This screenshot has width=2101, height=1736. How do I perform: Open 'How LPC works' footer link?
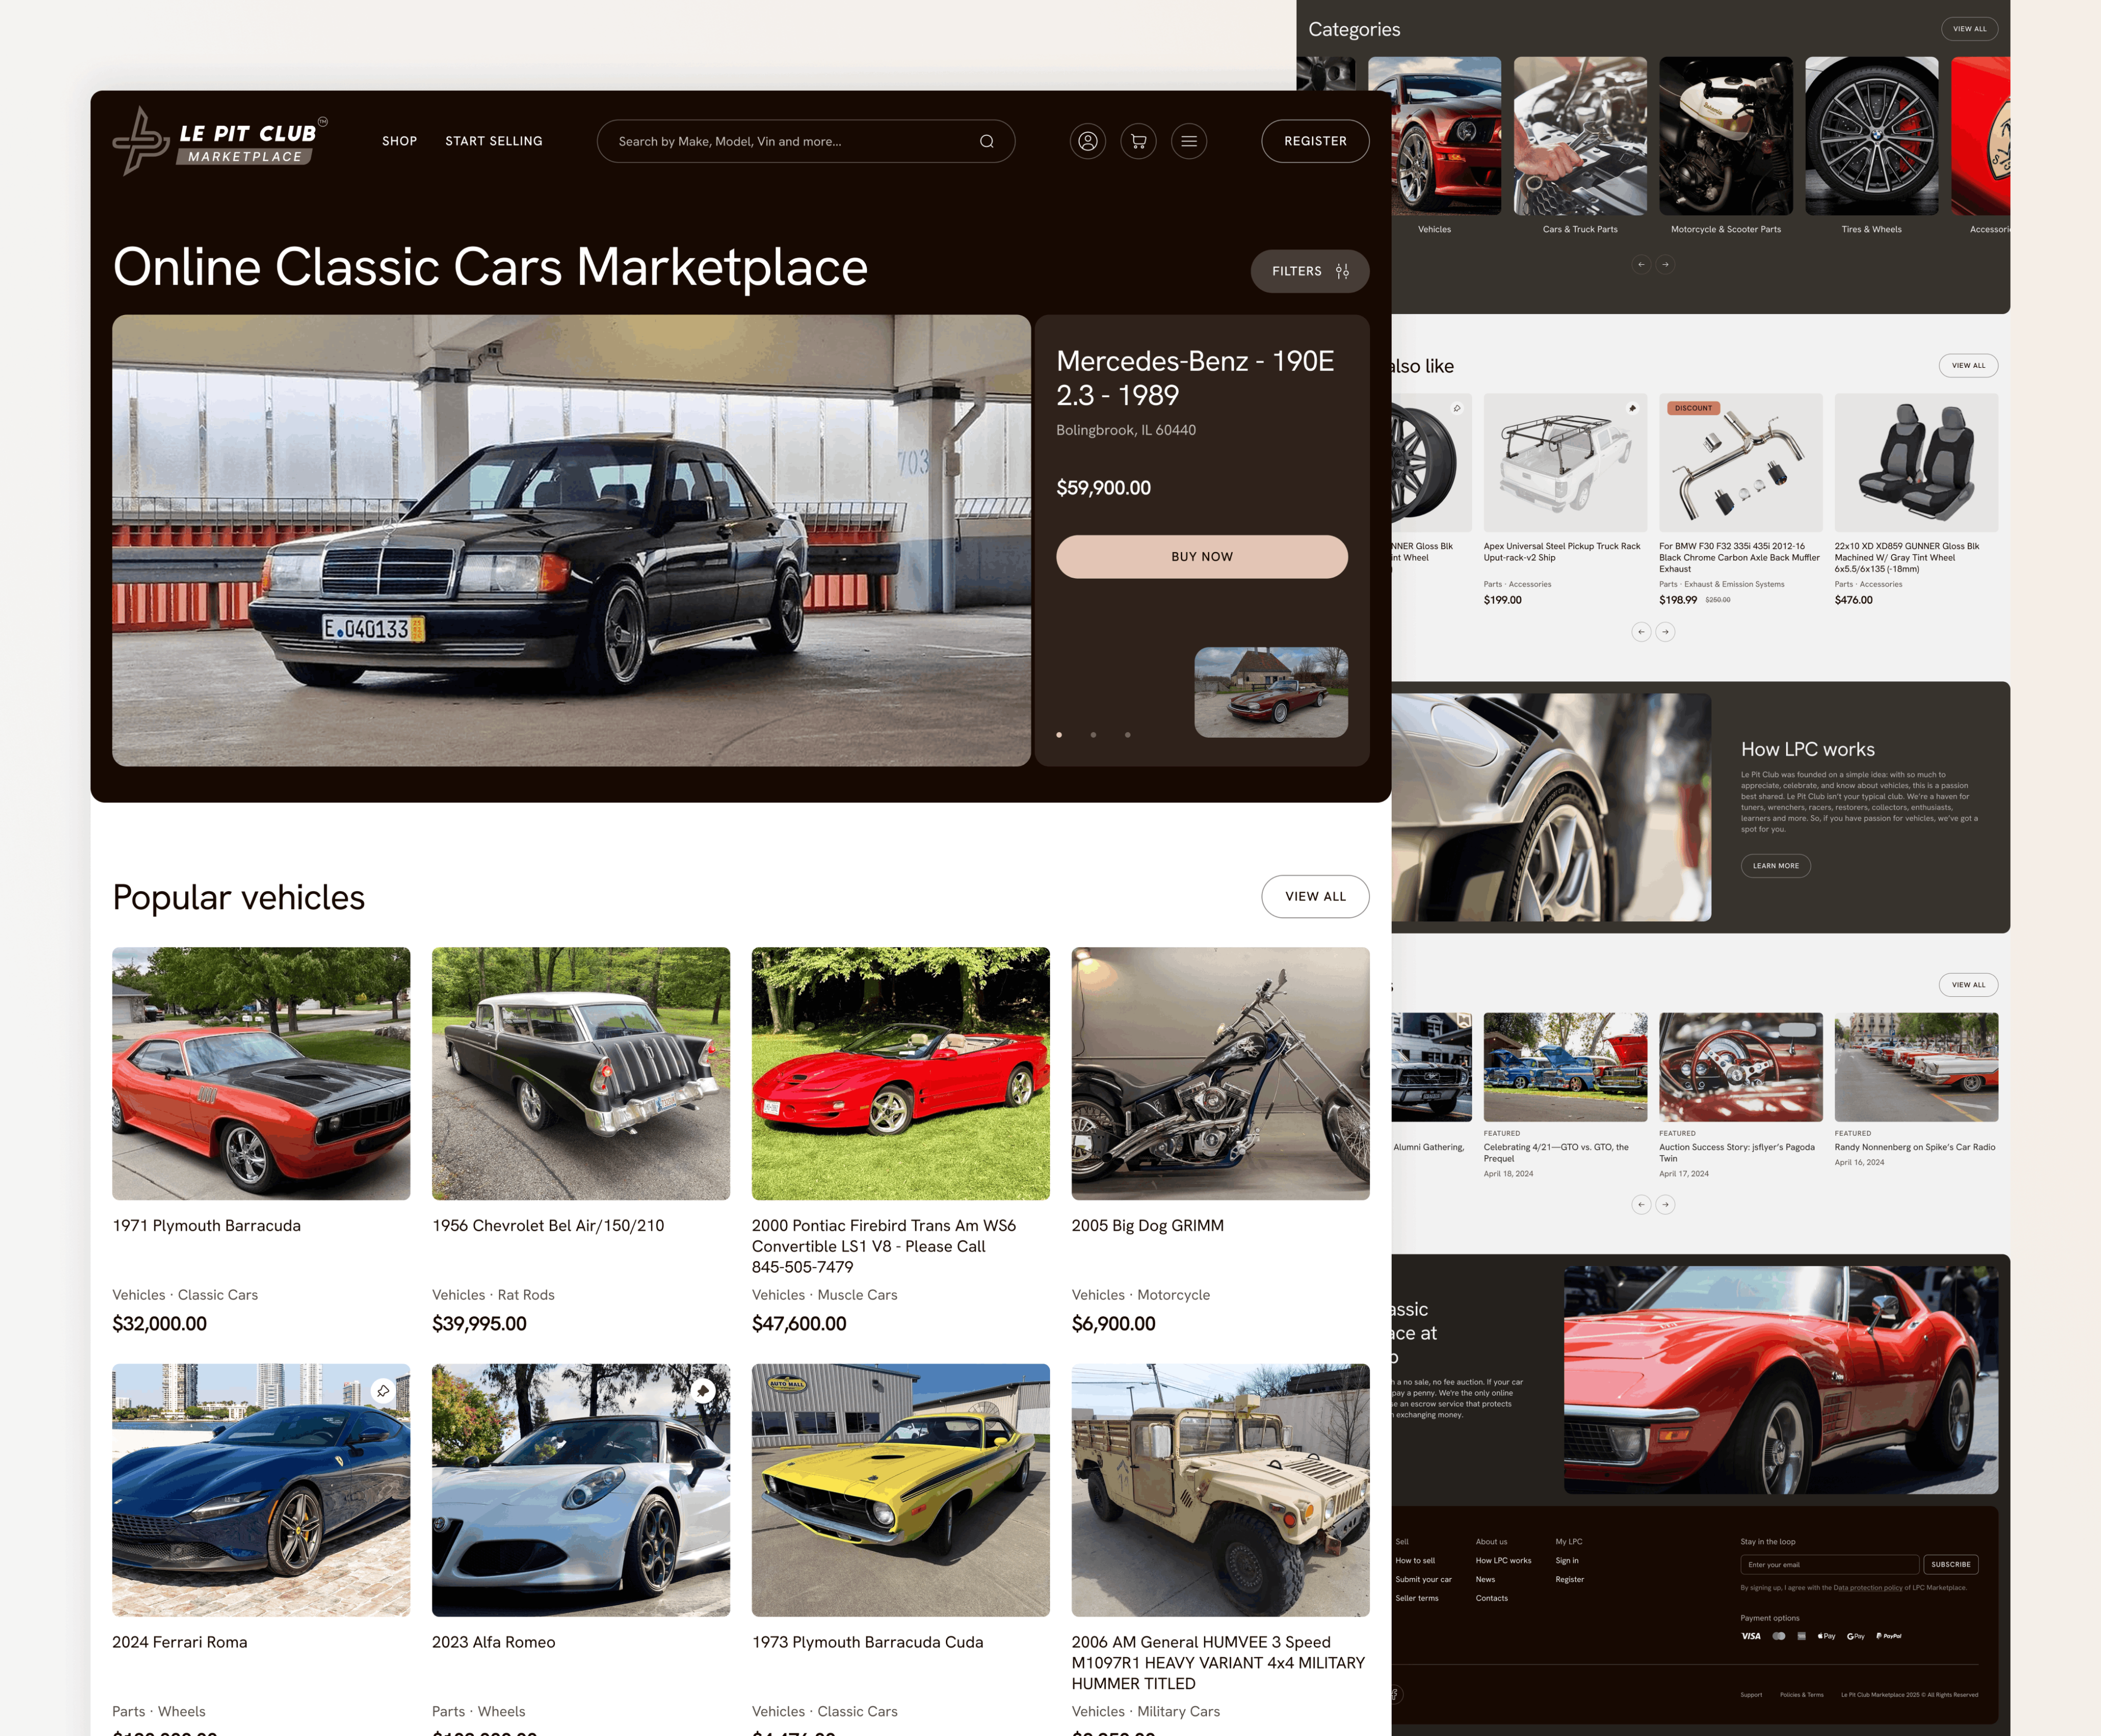click(x=1503, y=1560)
